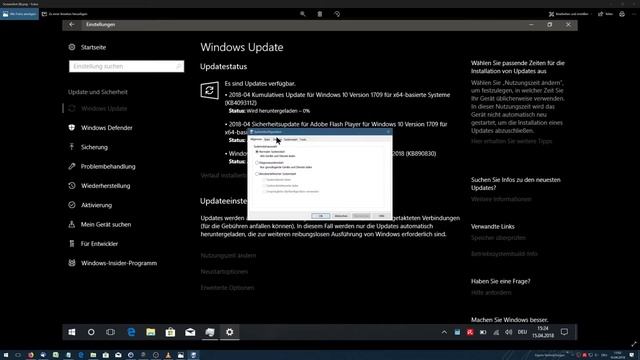The width and height of the screenshot is (640, 360).
Task: Click the DEU language indicator
Action: (522, 332)
